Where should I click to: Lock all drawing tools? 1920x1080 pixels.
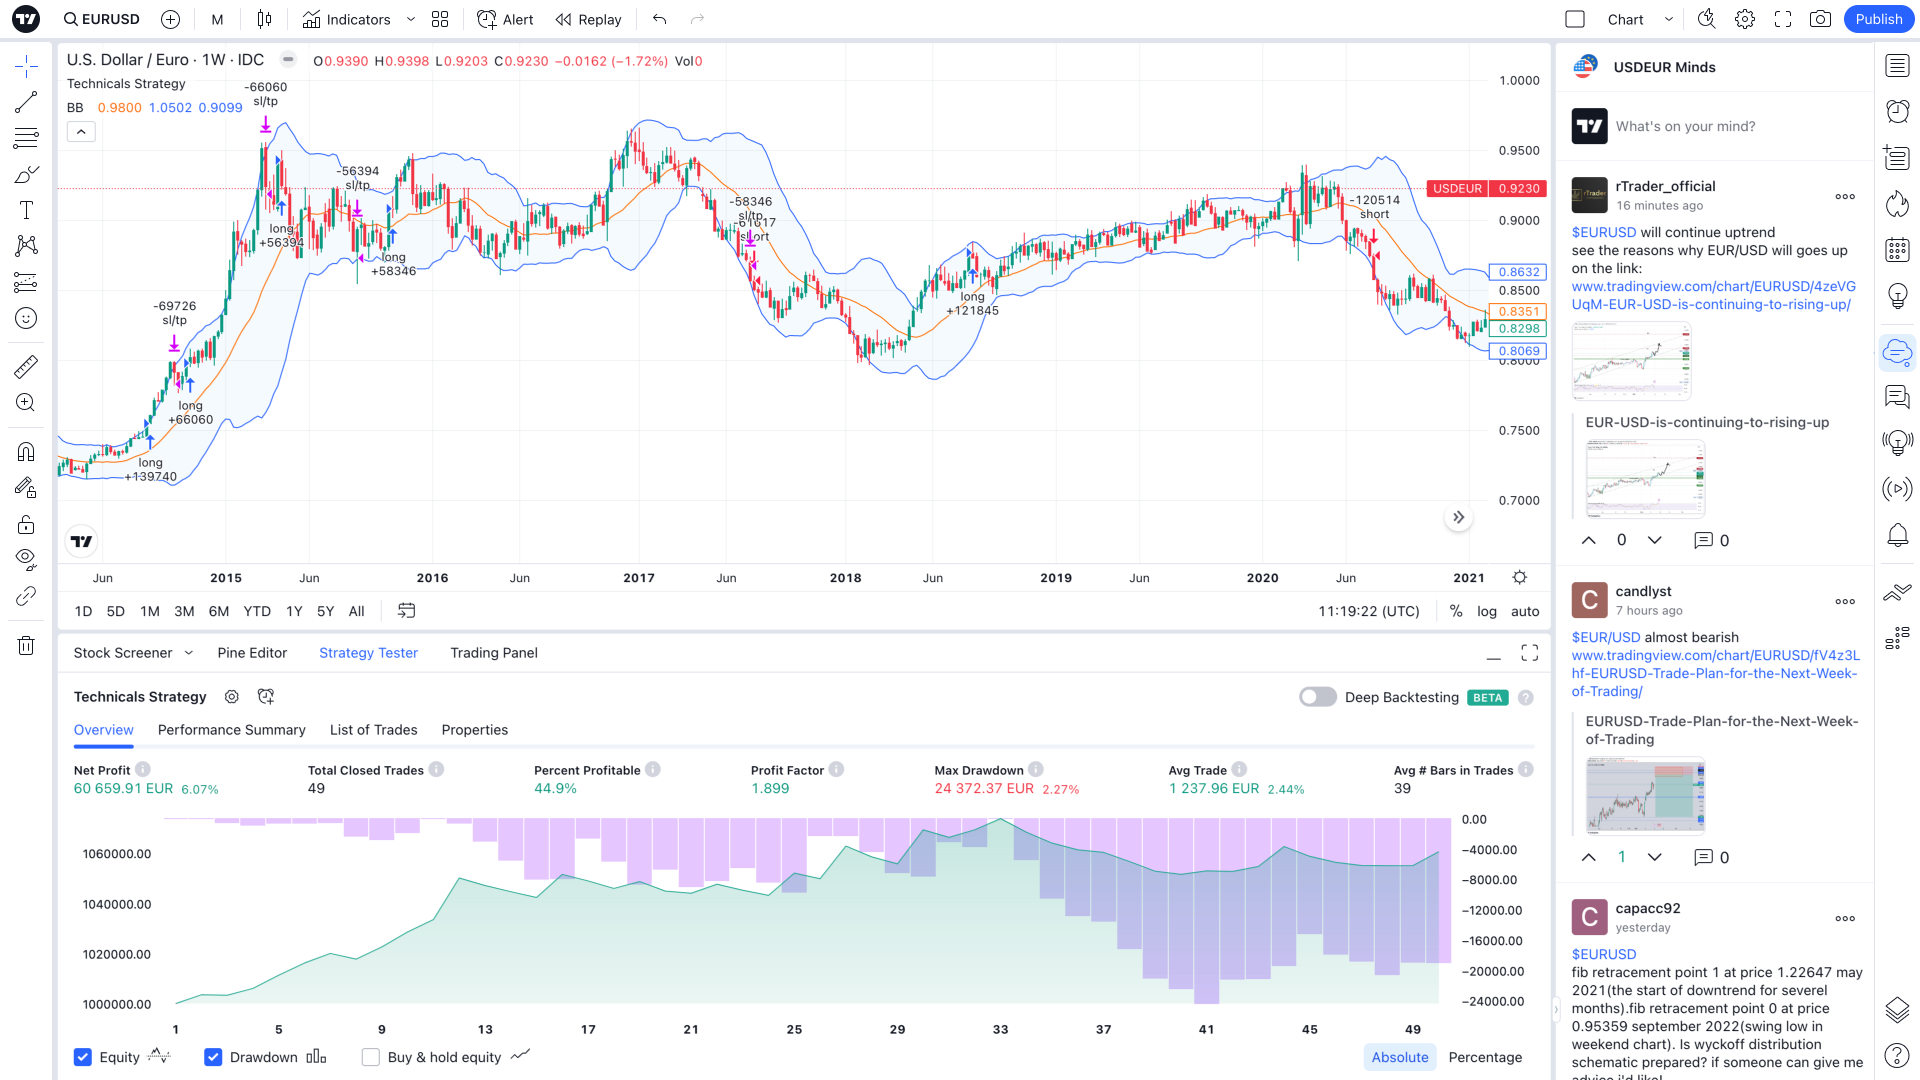pos(26,524)
